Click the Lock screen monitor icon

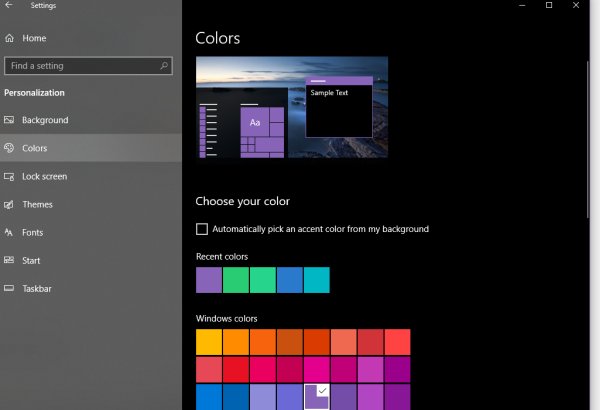coord(9,176)
